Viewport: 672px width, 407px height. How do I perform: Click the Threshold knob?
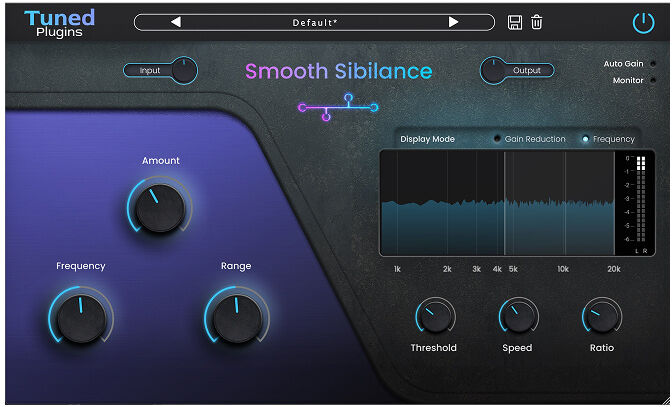click(x=435, y=317)
